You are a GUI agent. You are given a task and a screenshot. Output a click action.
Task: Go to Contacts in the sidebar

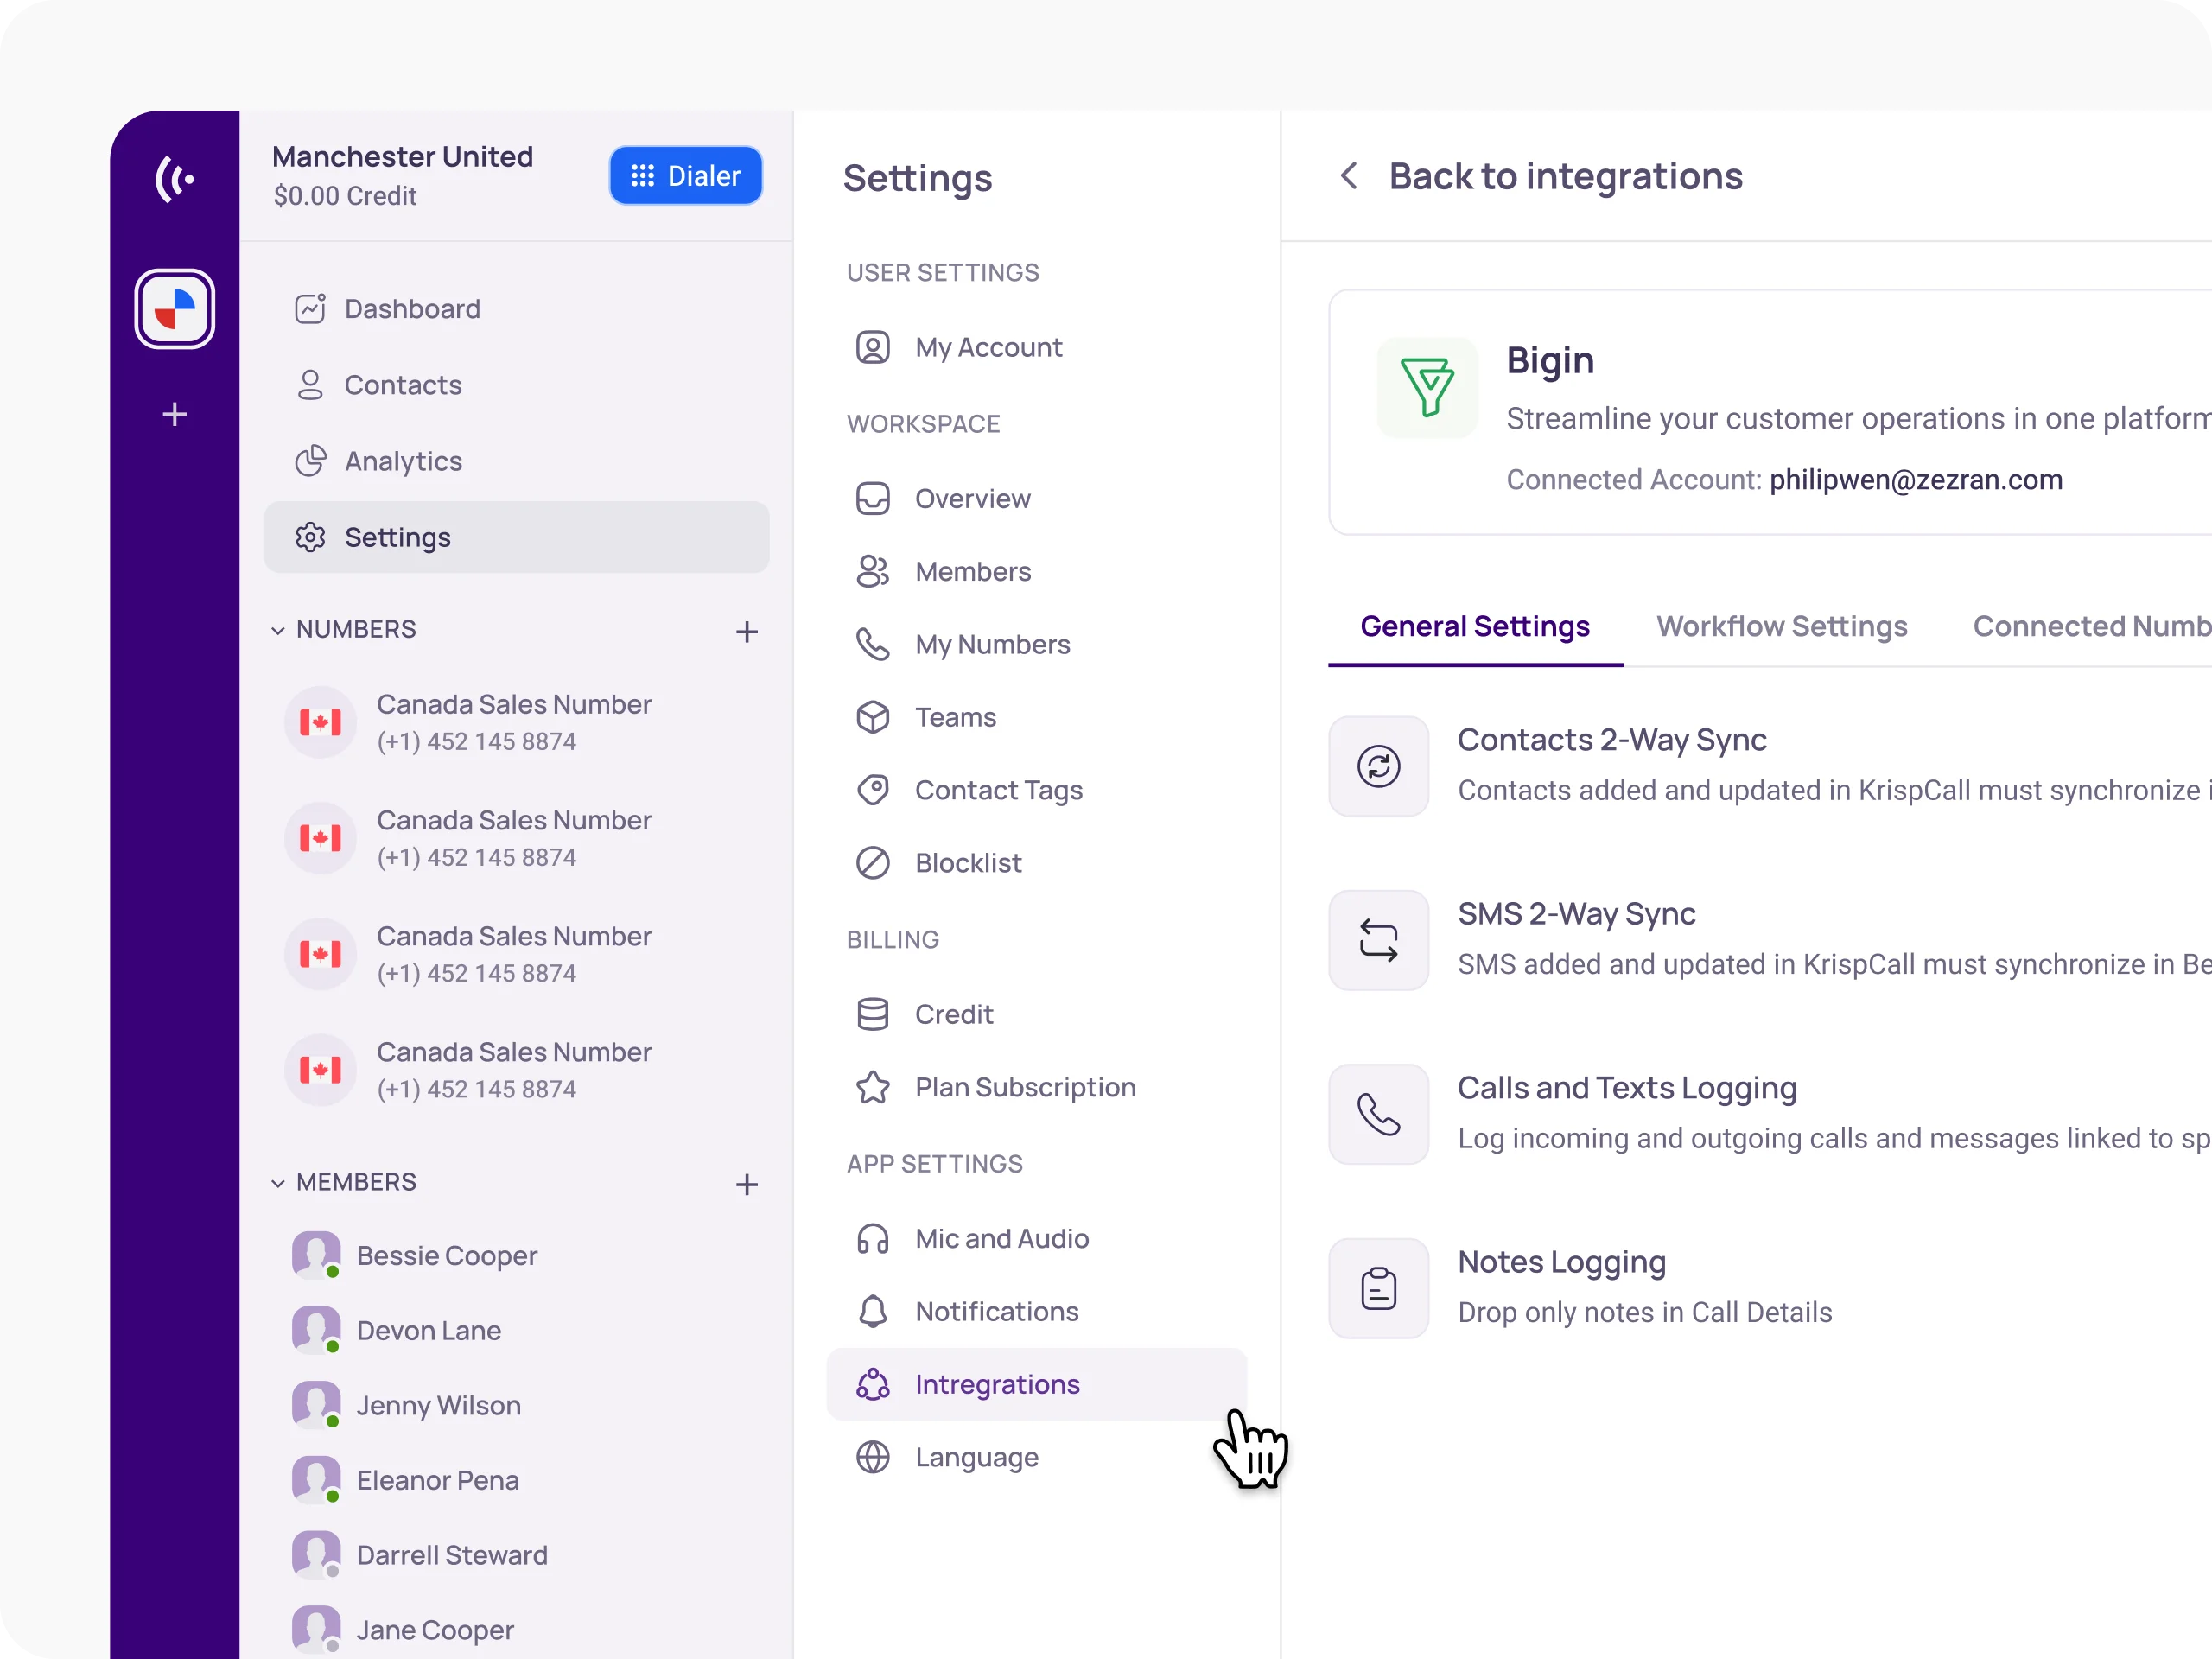(x=516, y=385)
